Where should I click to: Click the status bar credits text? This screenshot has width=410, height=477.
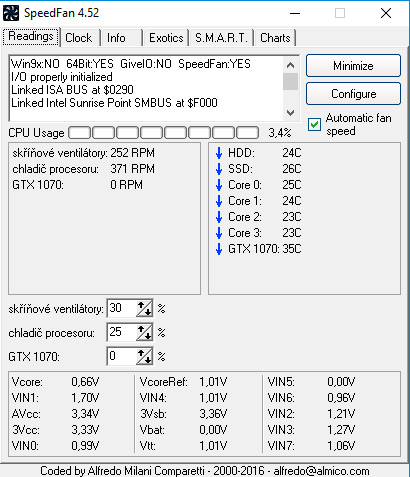coord(205,471)
